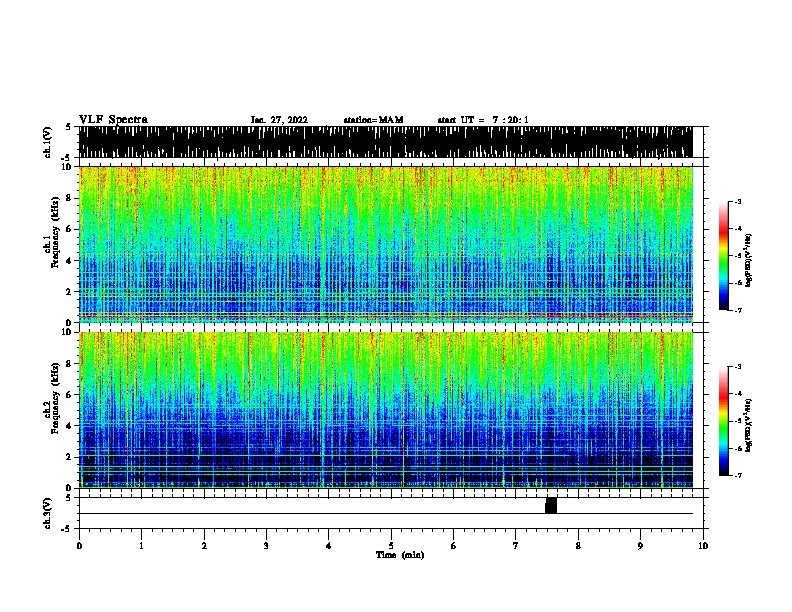Click time axis tick label "5"
Image resolution: width=792 pixels, height=612 pixels.
click(x=391, y=546)
